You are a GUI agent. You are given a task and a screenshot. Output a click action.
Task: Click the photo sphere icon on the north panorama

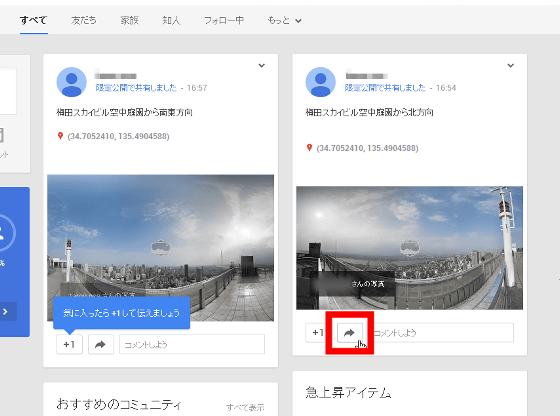(409, 247)
